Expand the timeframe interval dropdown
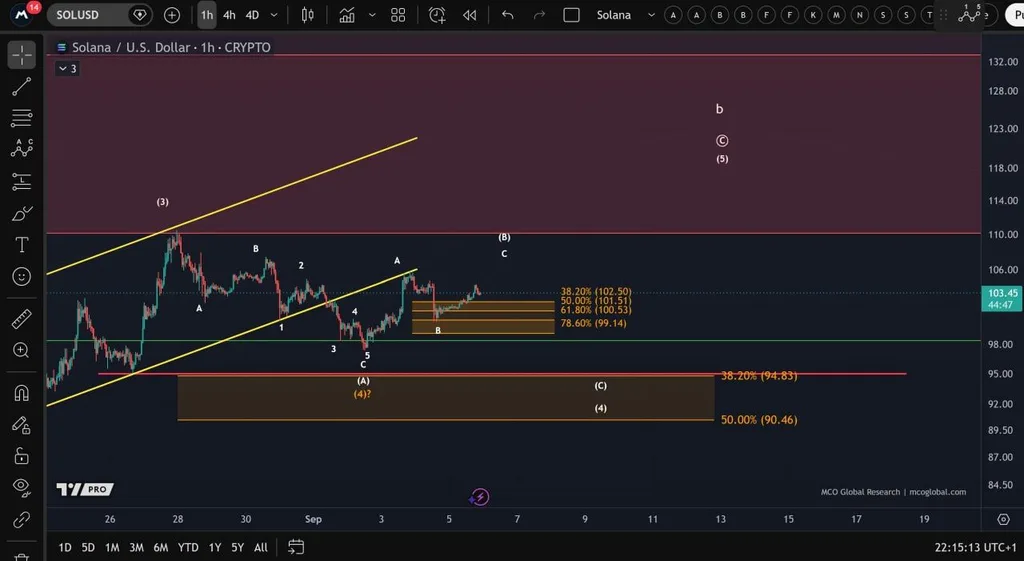This screenshot has height=561, width=1024. pyautogui.click(x=274, y=15)
